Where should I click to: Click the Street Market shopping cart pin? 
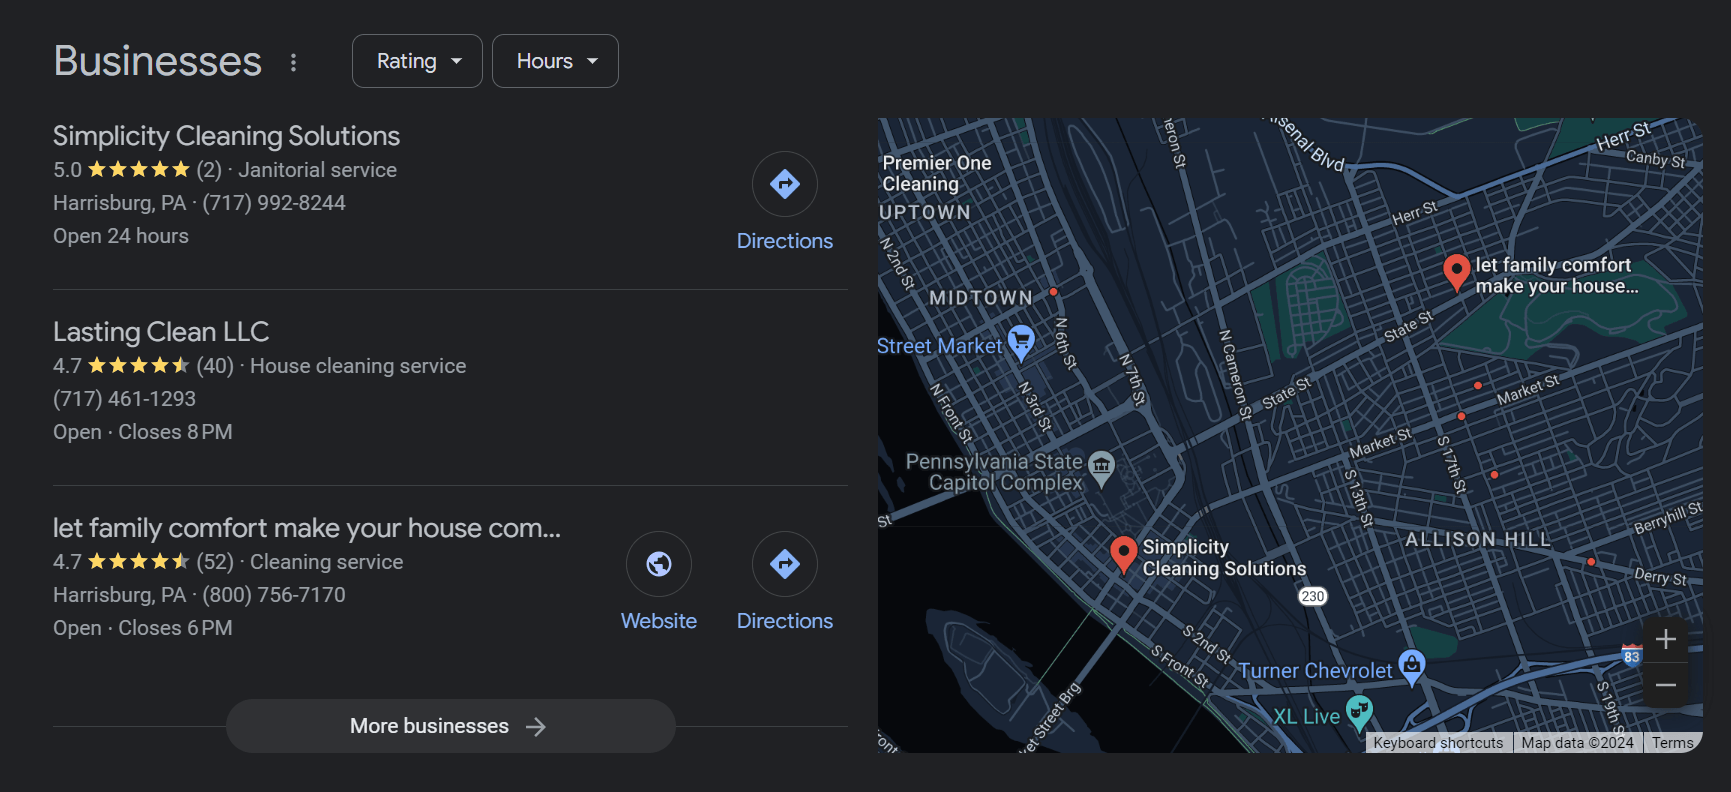point(1021,343)
